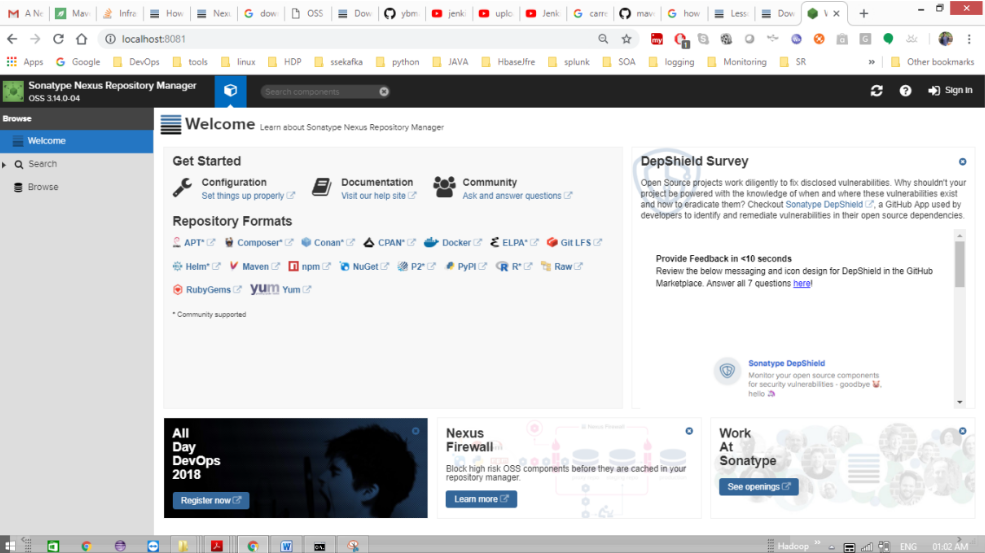The width and height of the screenshot is (985, 553).
Task: Open the NuGet repository format link
Action: [365, 266]
